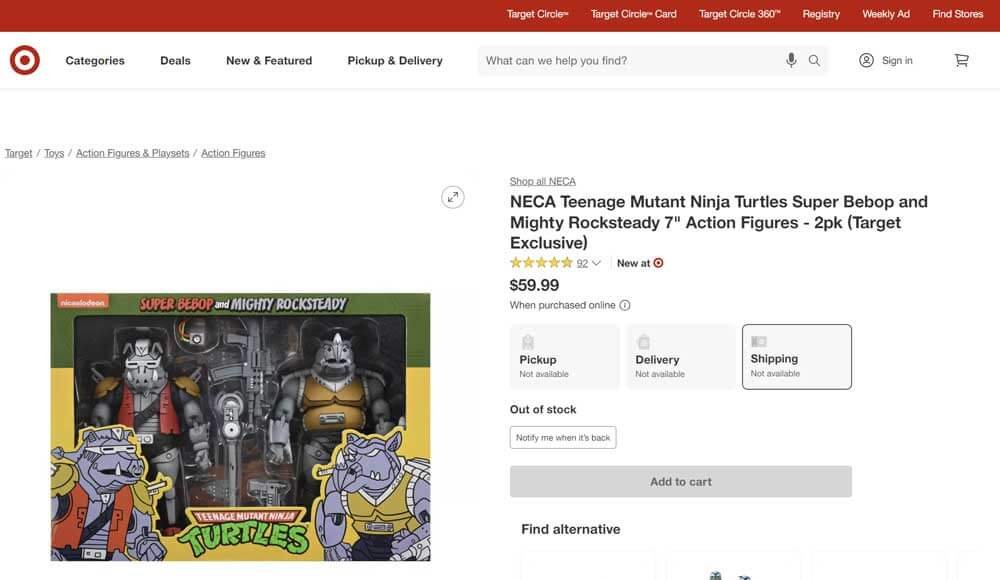Click the info icon beside 'When purchased online'

click(x=625, y=304)
